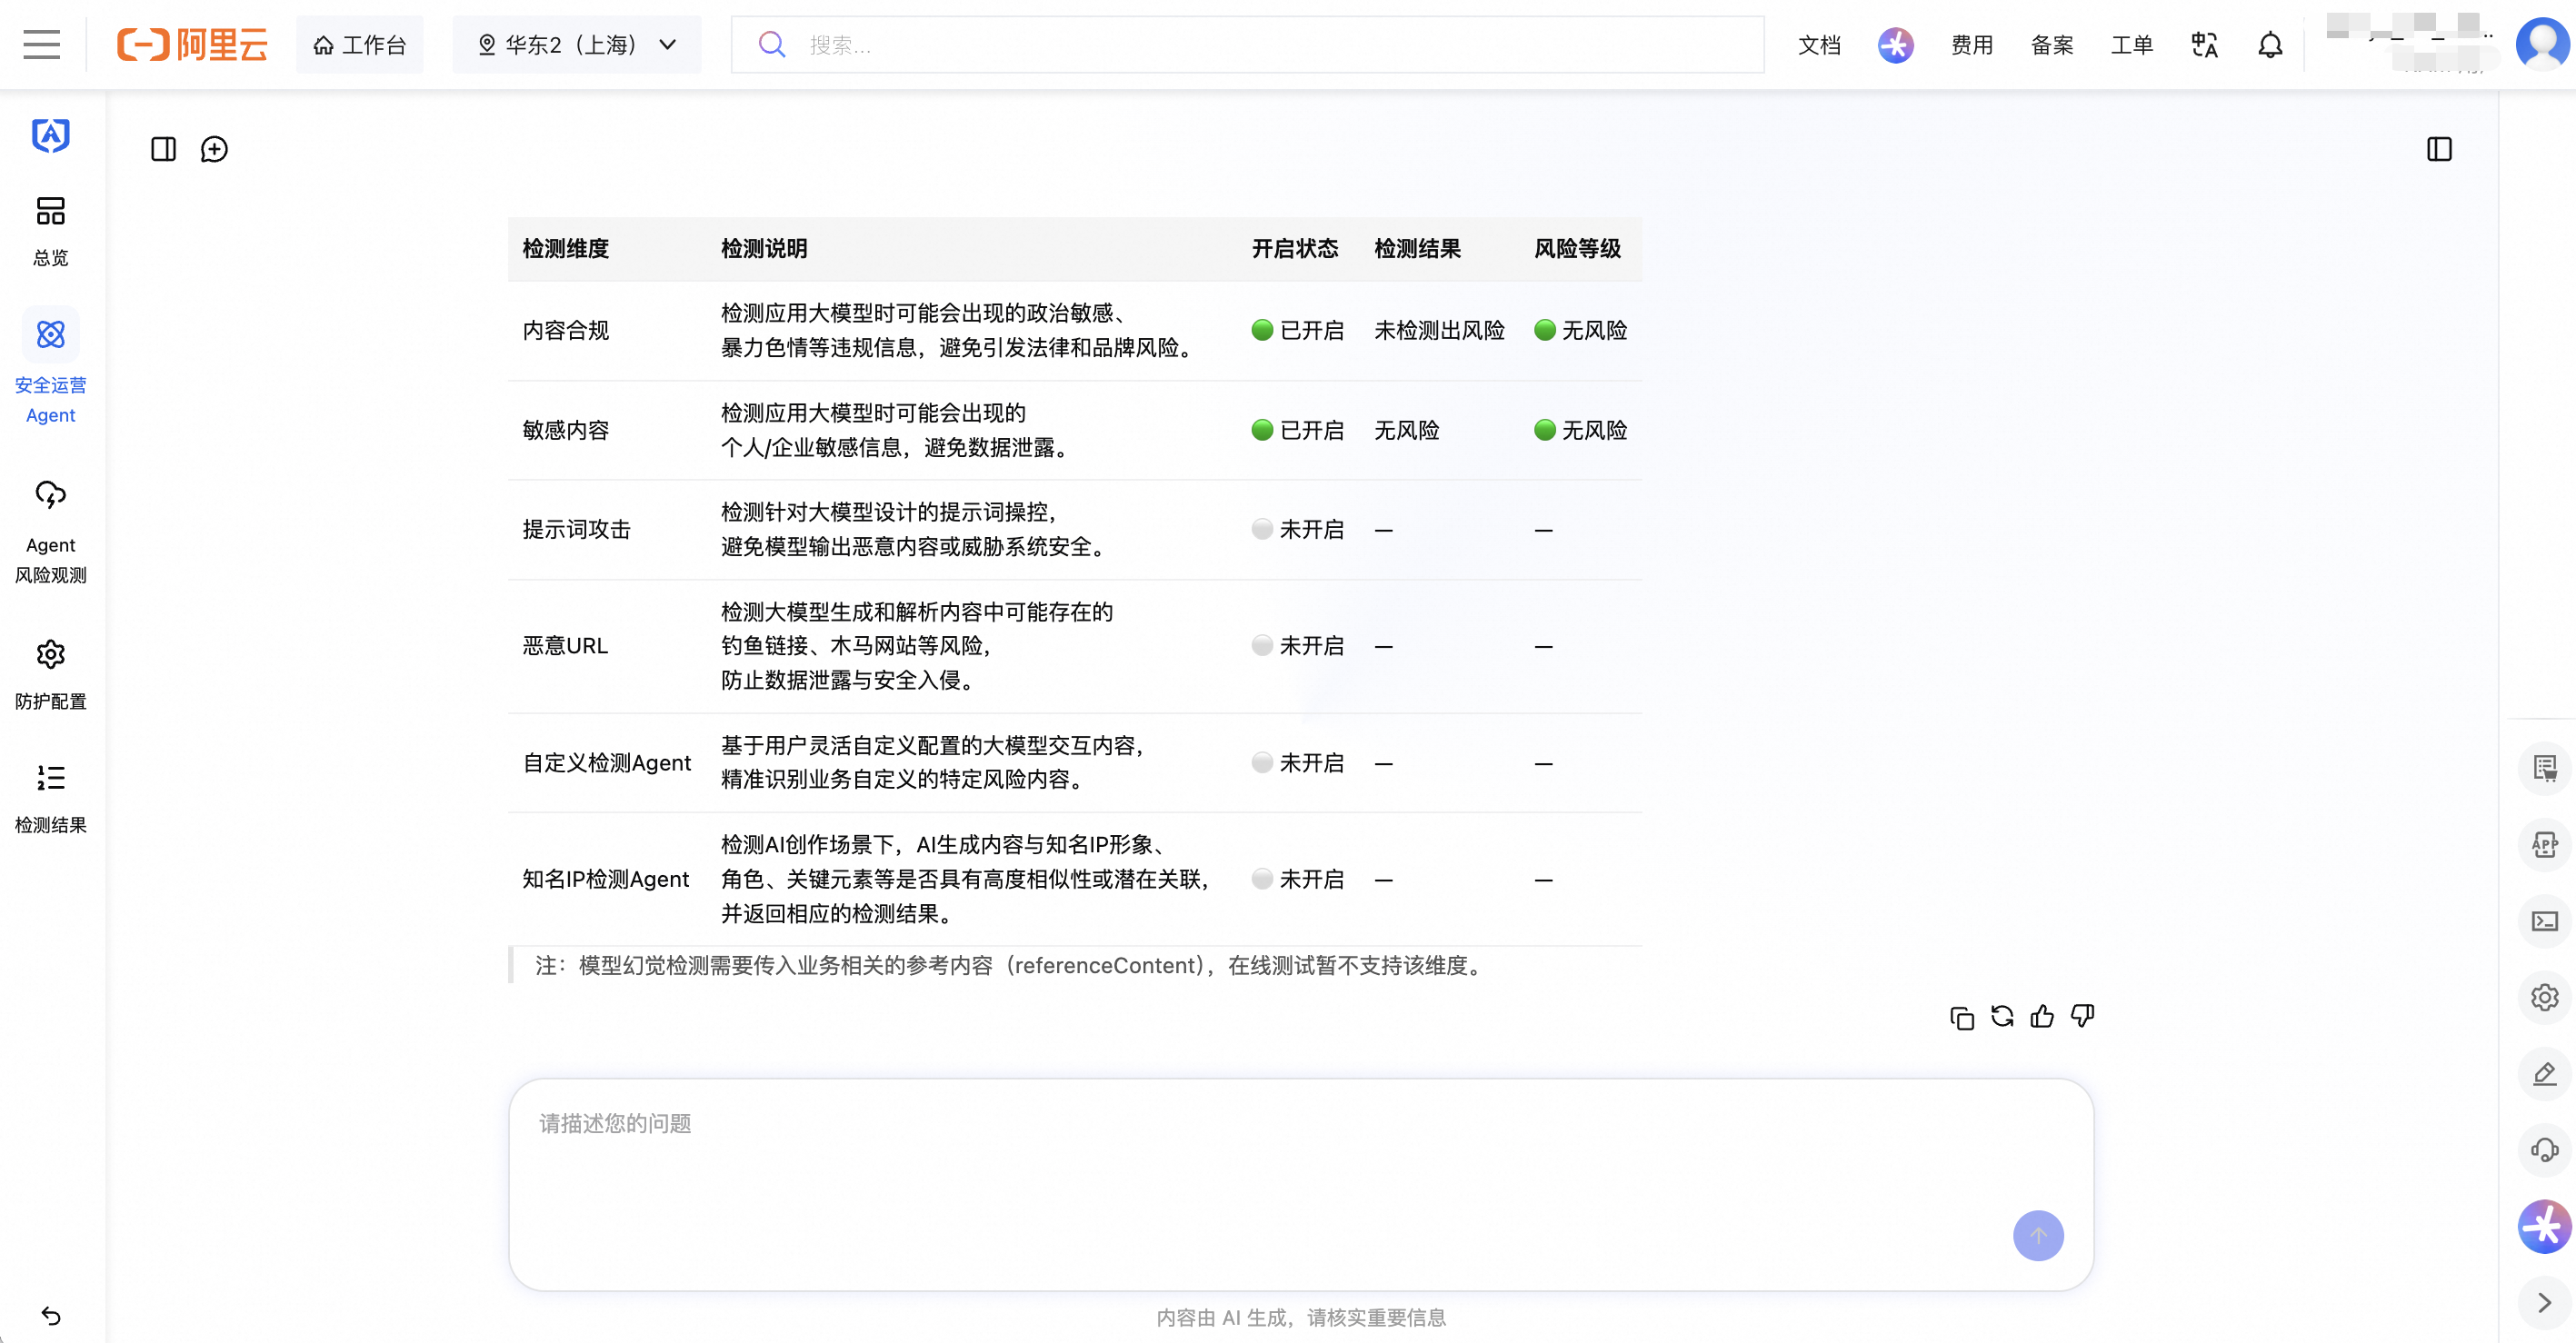Open the 费用 menu
2576x1343 pixels.
point(1972,45)
